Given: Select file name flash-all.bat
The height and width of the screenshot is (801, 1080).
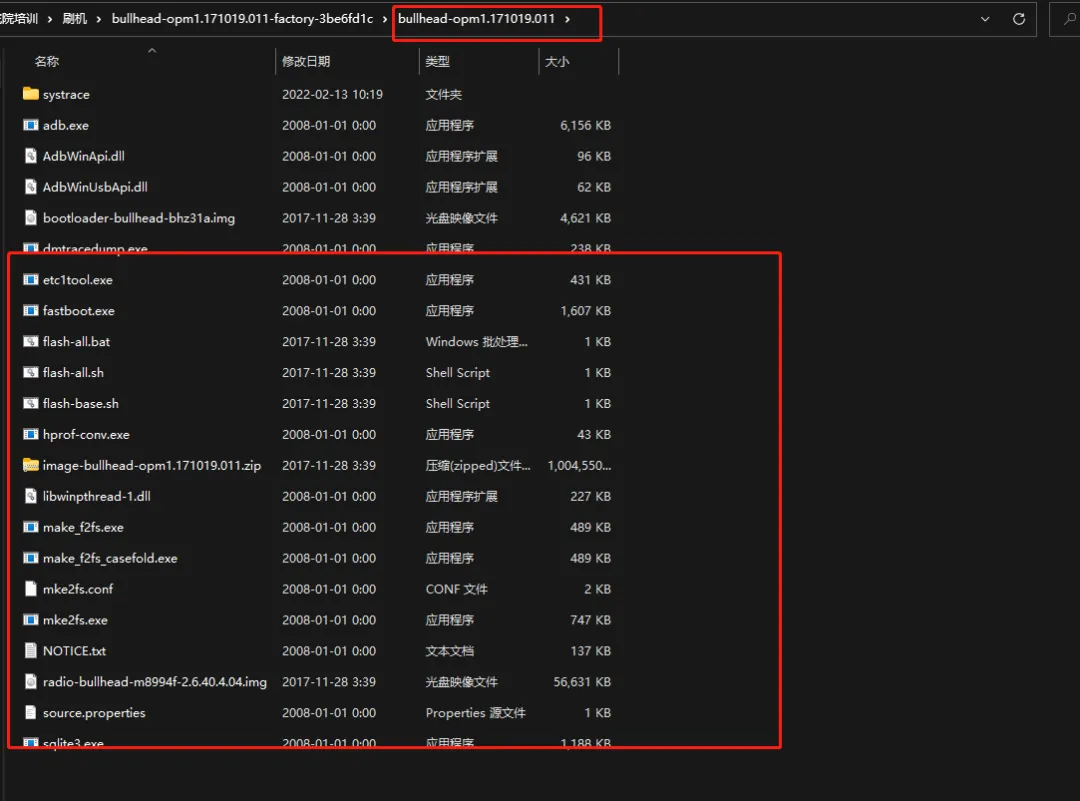Looking at the screenshot, I should point(76,342).
